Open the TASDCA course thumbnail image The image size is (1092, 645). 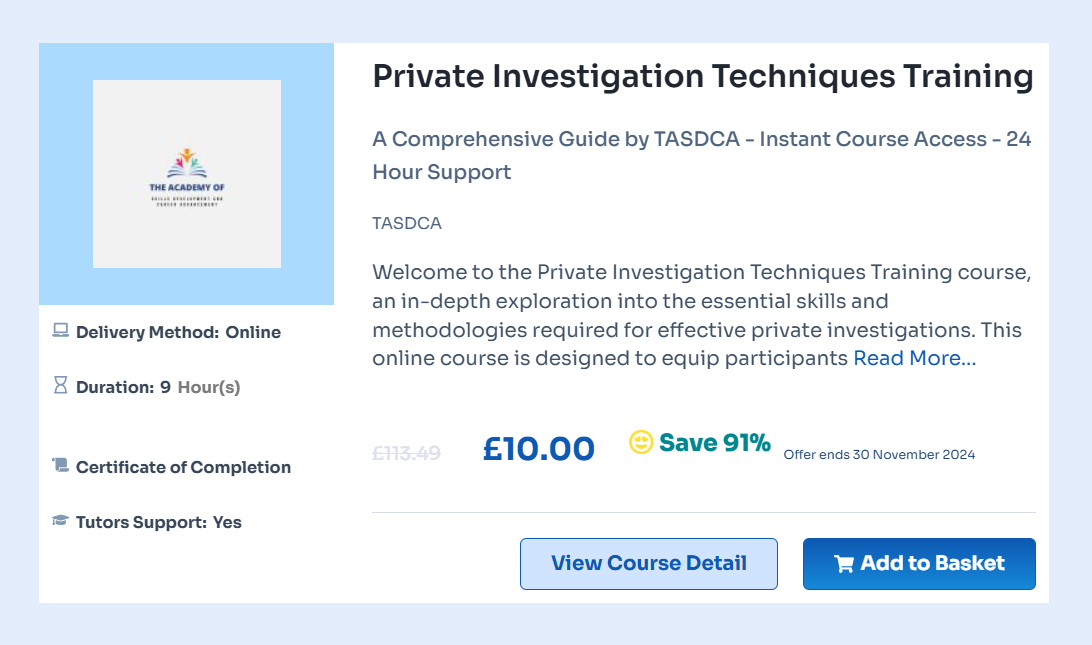[x=187, y=174]
